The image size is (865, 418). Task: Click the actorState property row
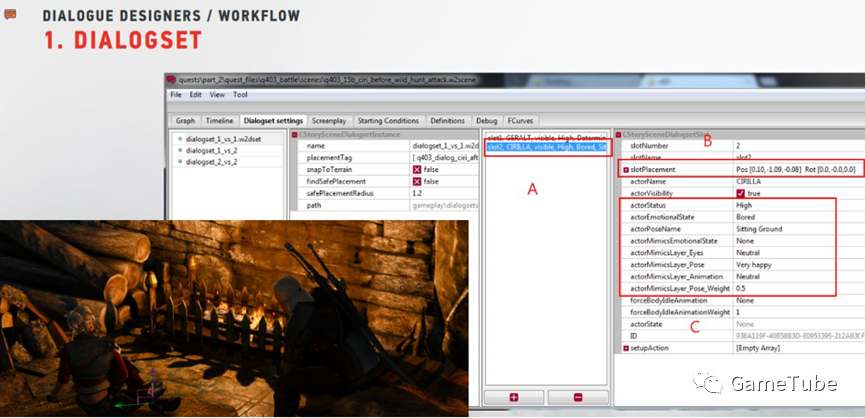tap(743, 324)
